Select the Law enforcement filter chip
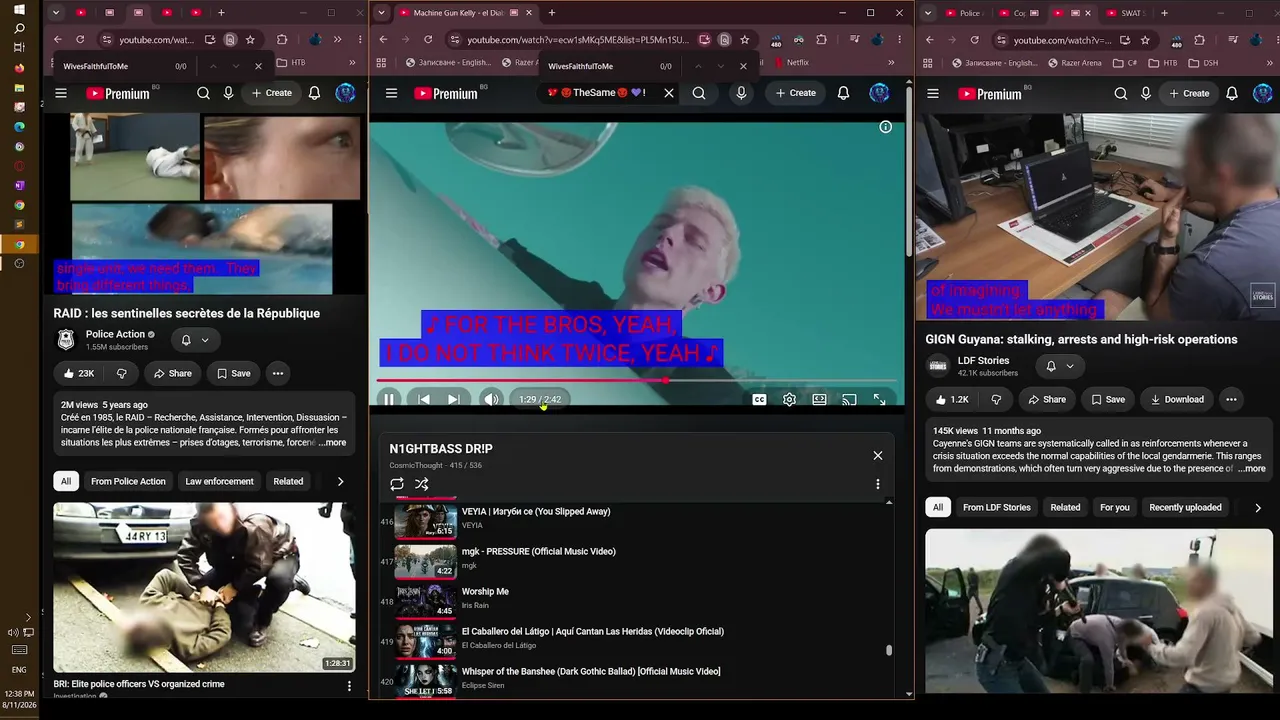This screenshot has height=720, width=1280. [x=219, y=481]
